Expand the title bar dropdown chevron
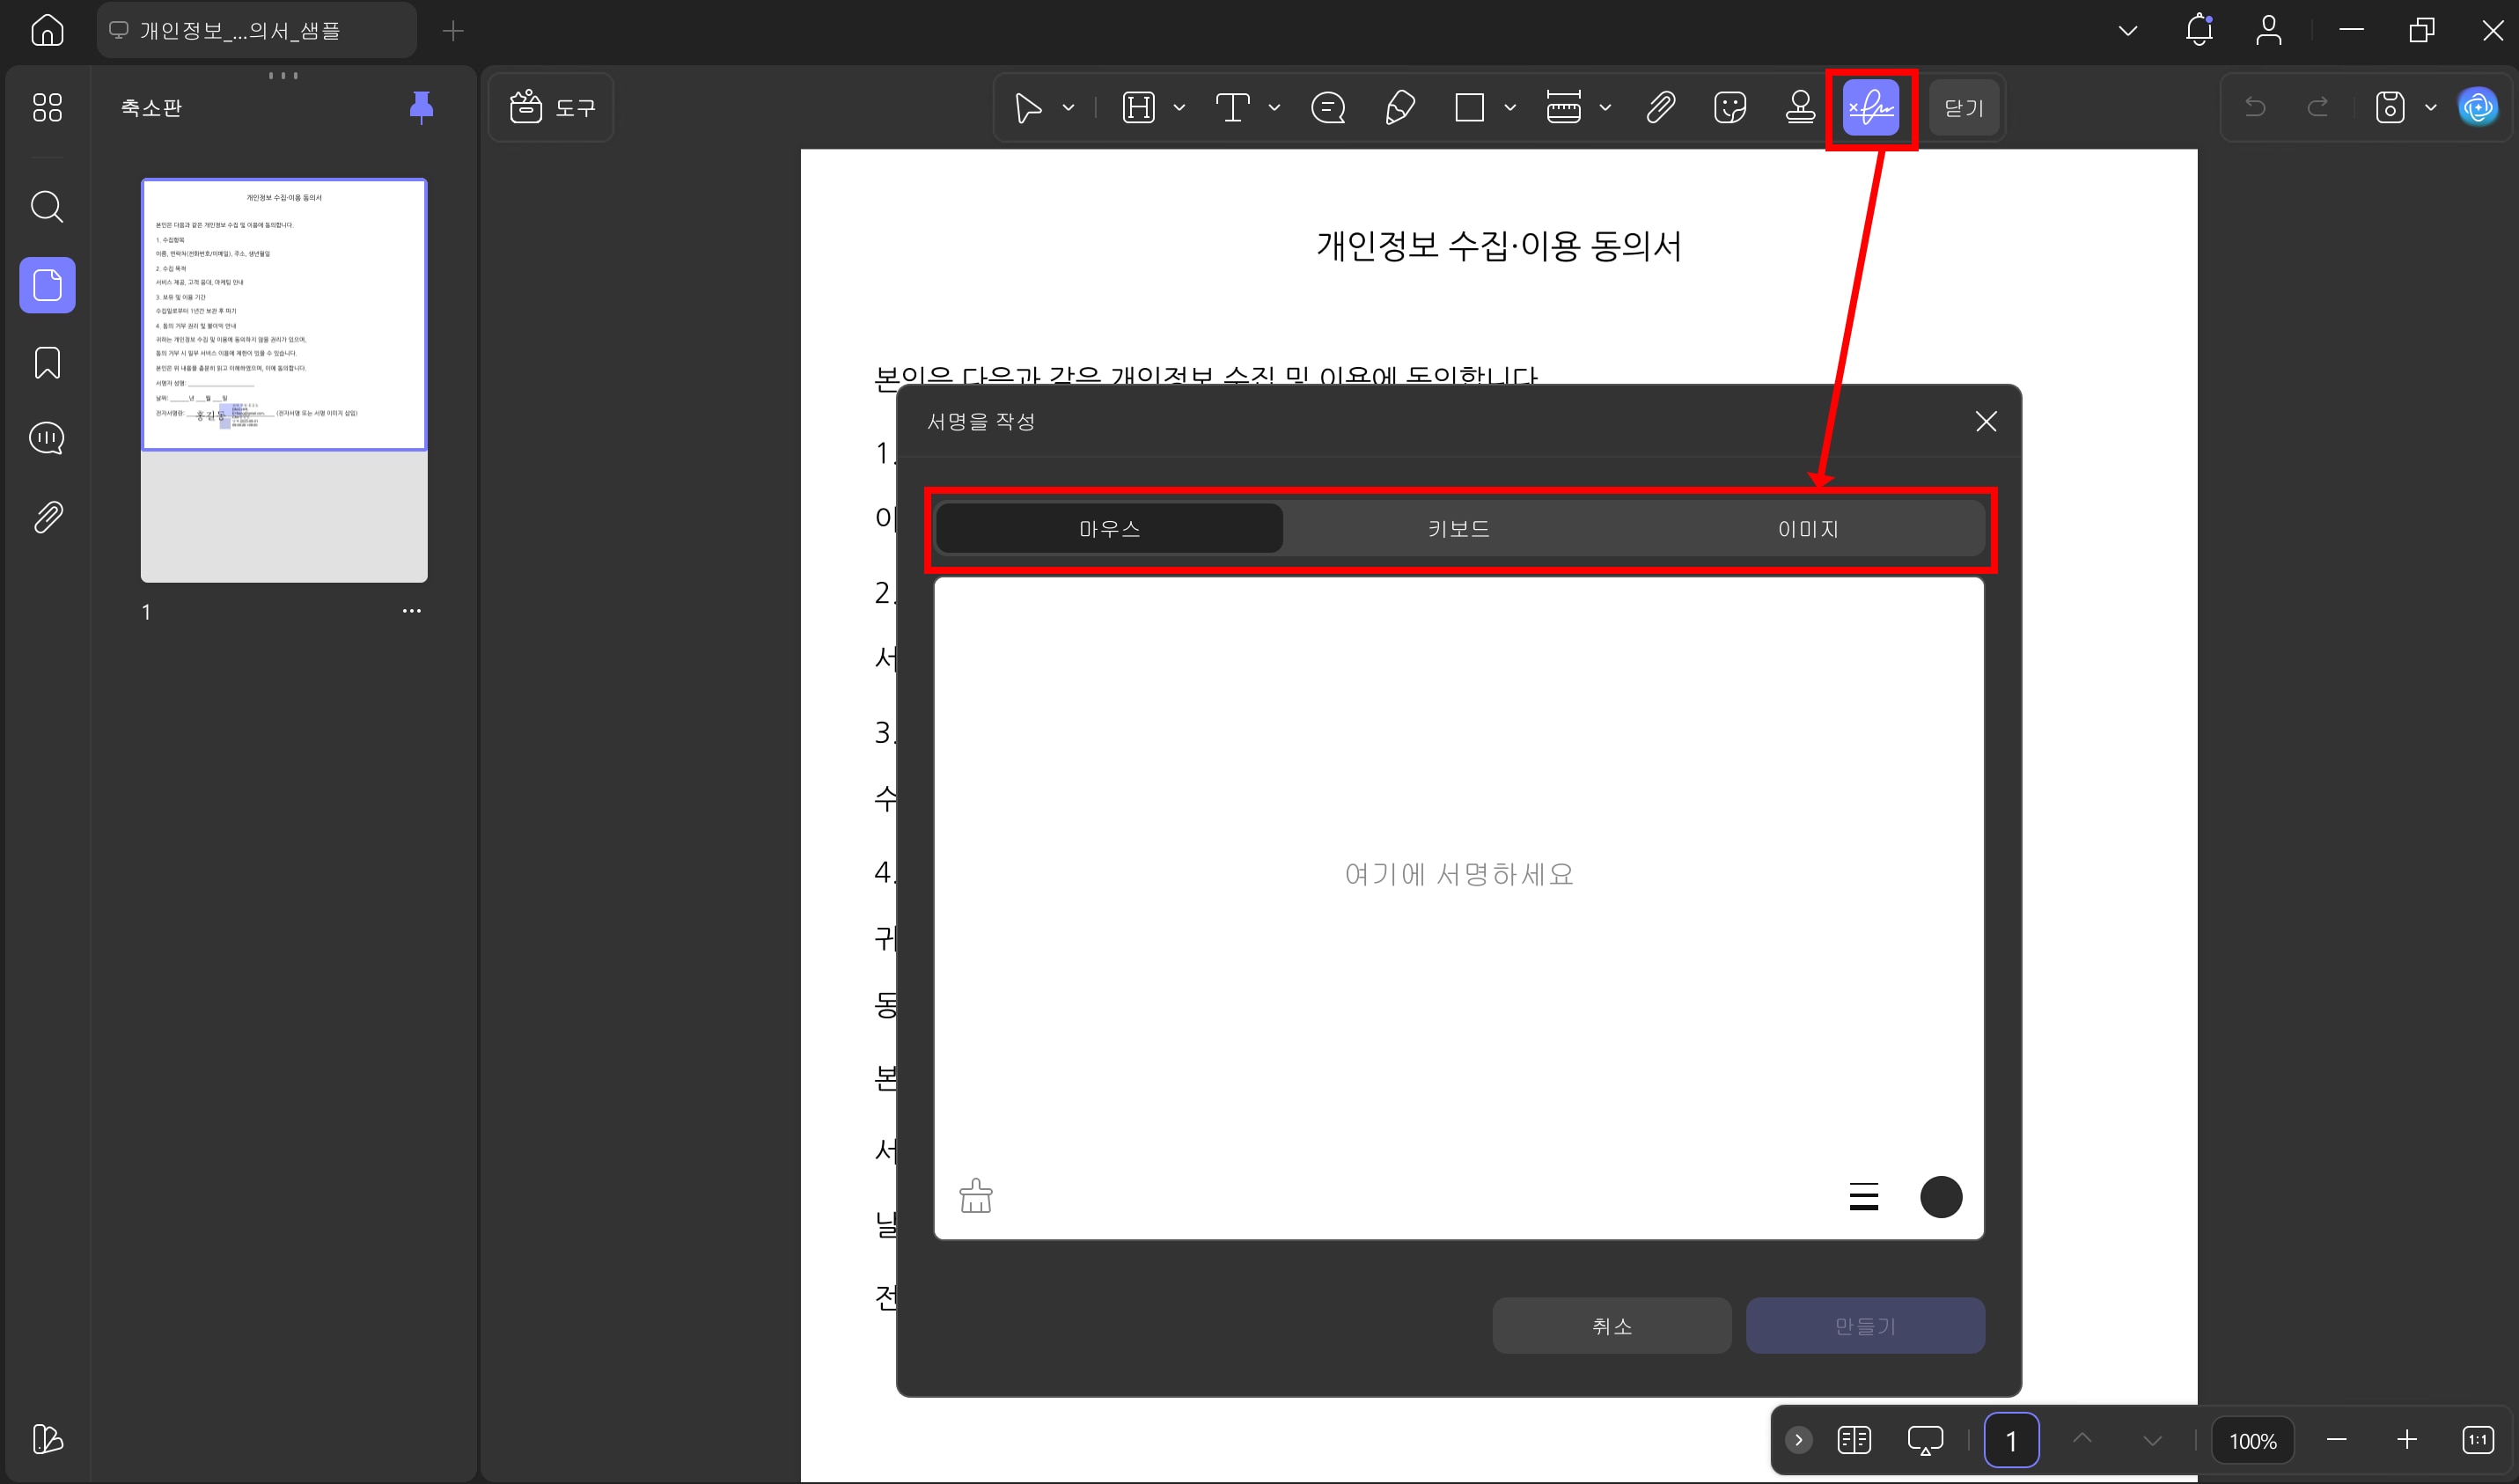This screenshot has height=1484, width=2519. tap(2127, 31)
